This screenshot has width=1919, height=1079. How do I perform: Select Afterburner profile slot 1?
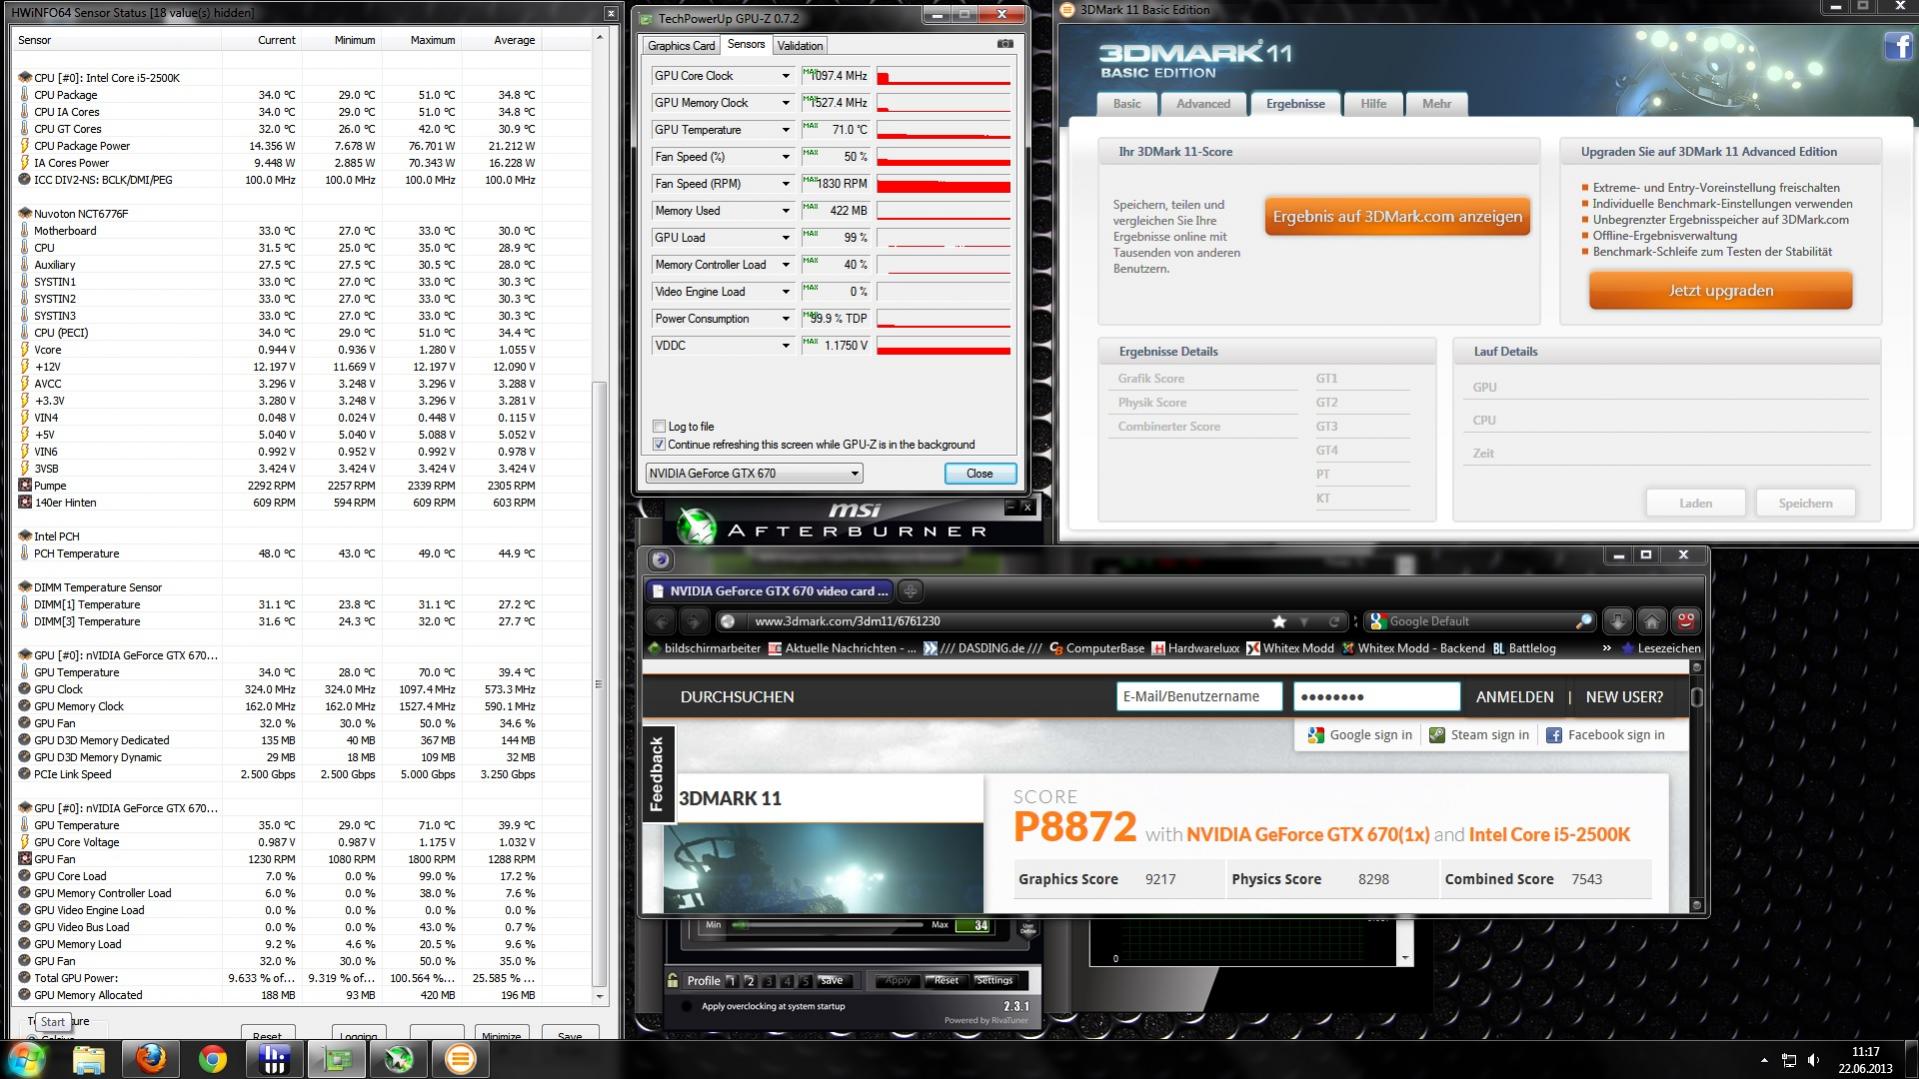(732, 981)
